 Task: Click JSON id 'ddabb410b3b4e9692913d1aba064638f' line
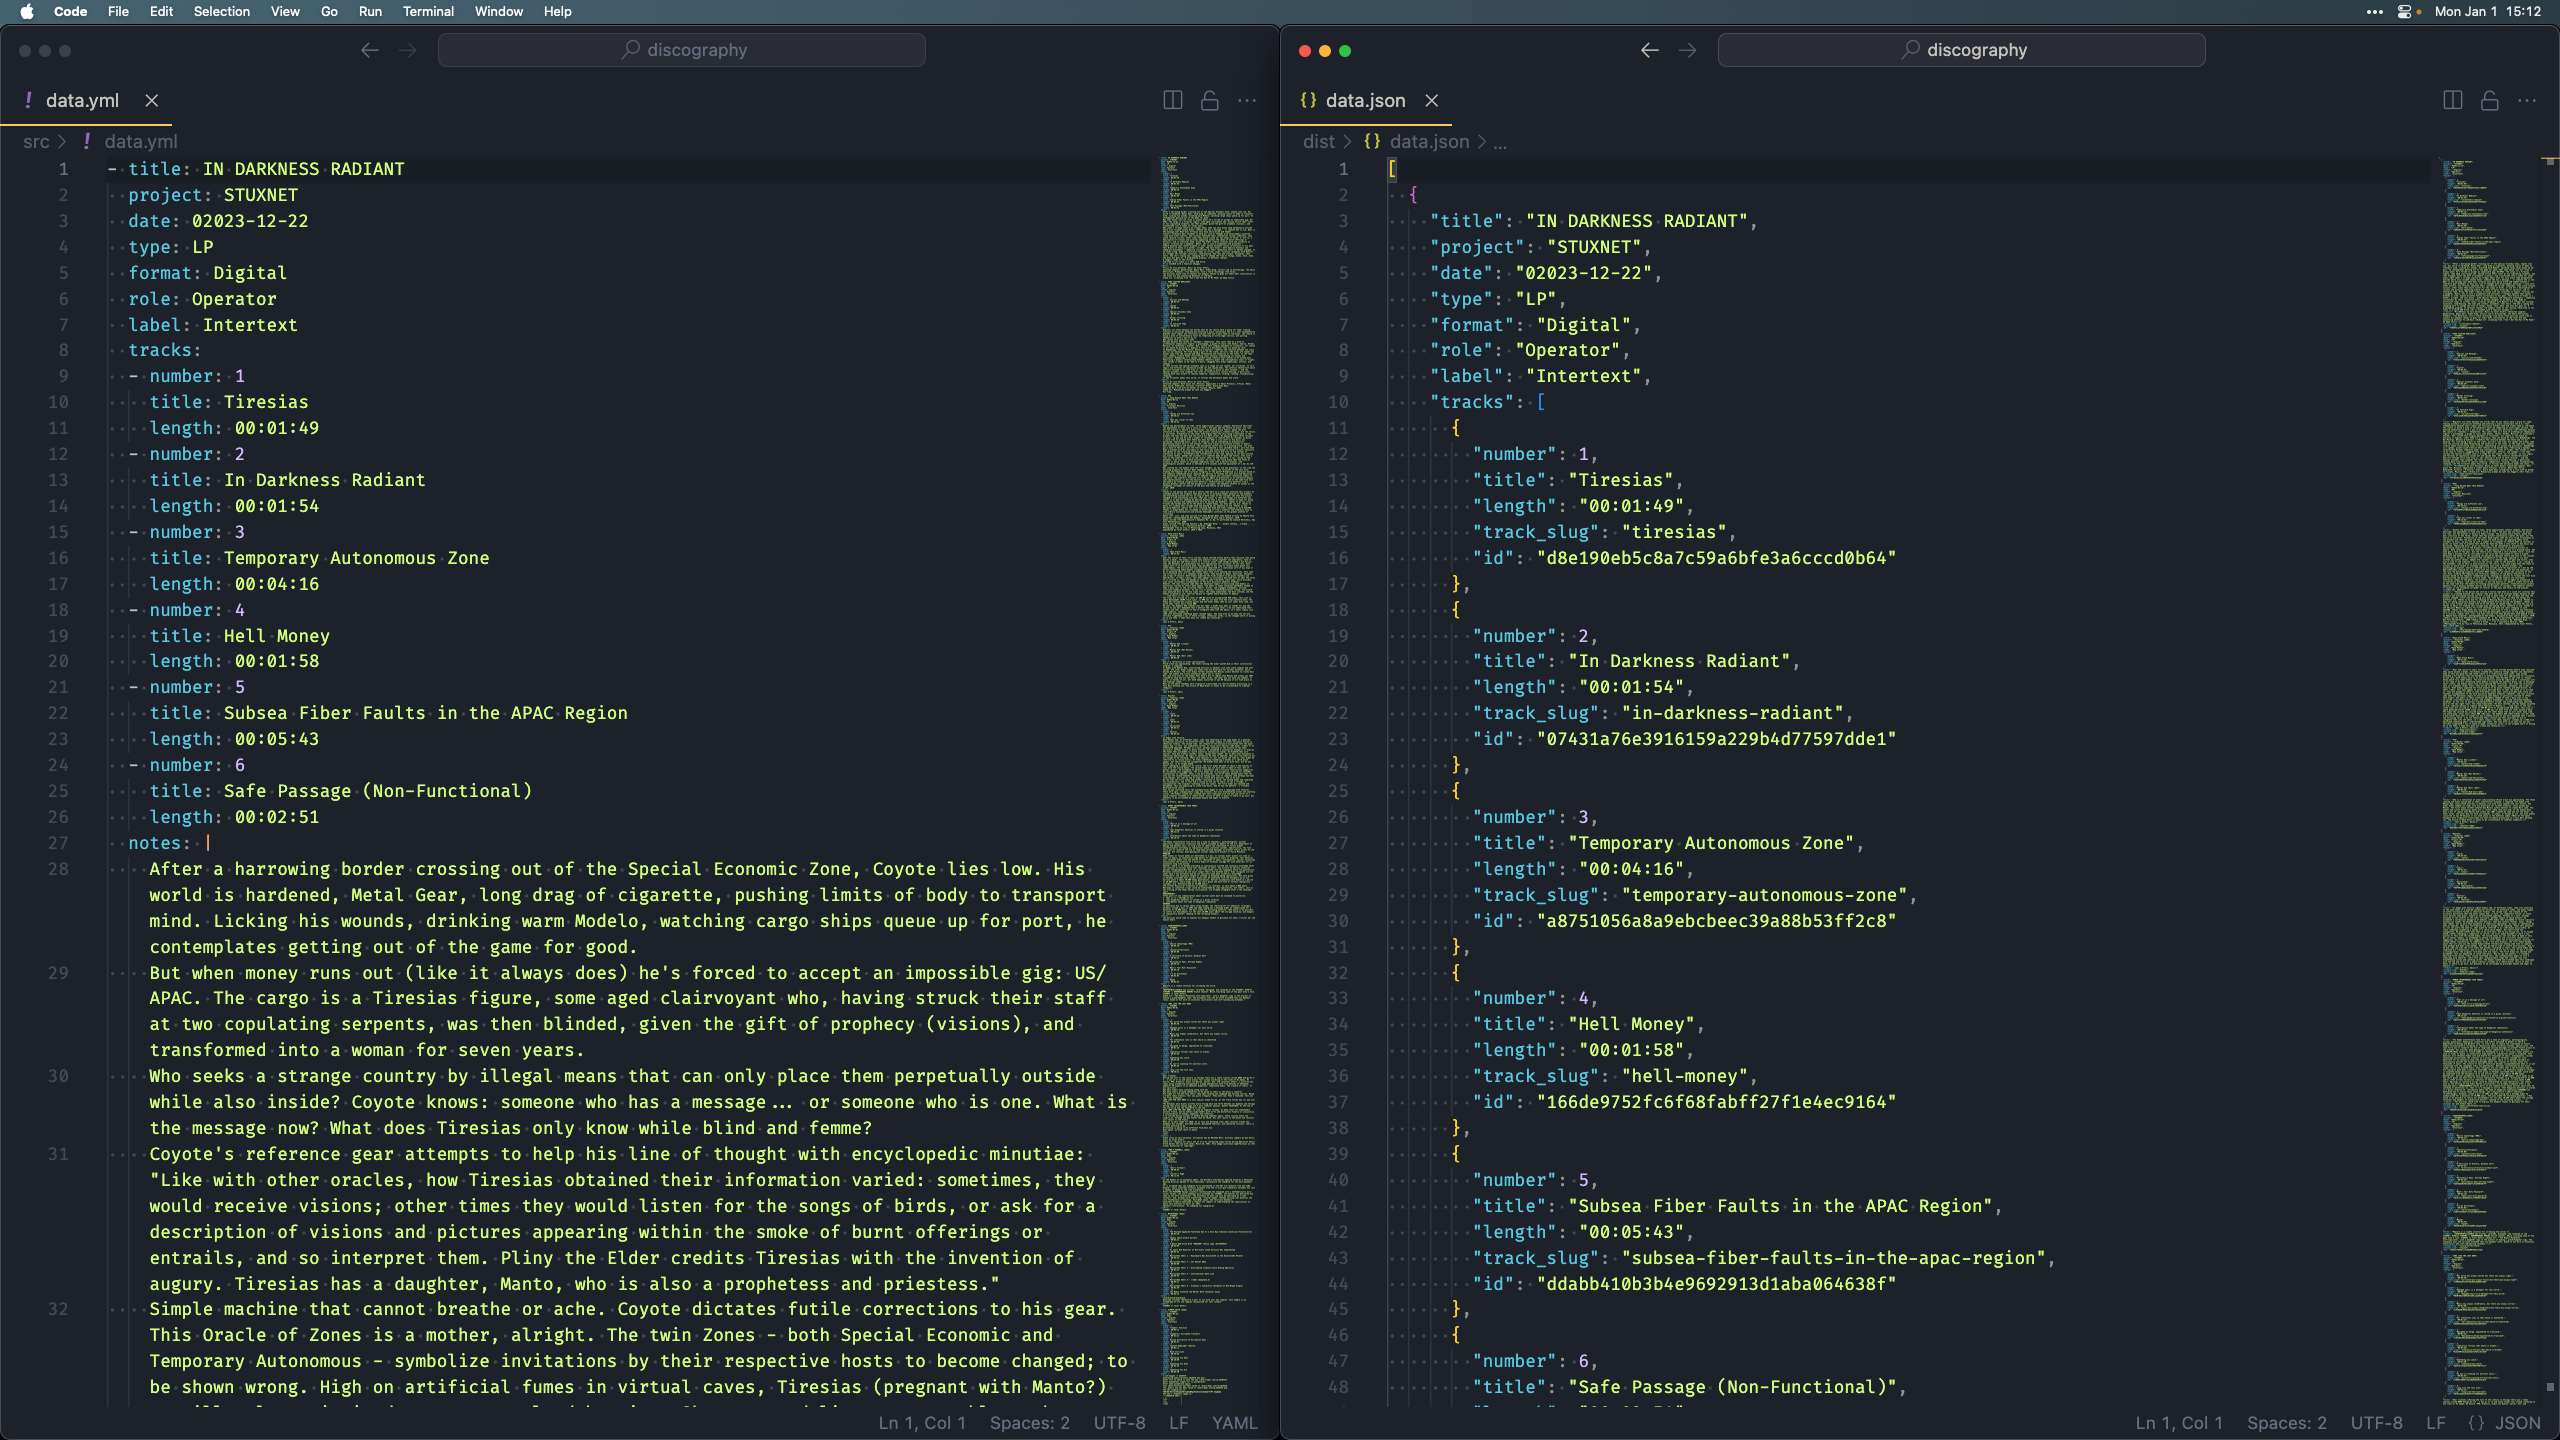pyautogui.click(x=1684, y=1284)
